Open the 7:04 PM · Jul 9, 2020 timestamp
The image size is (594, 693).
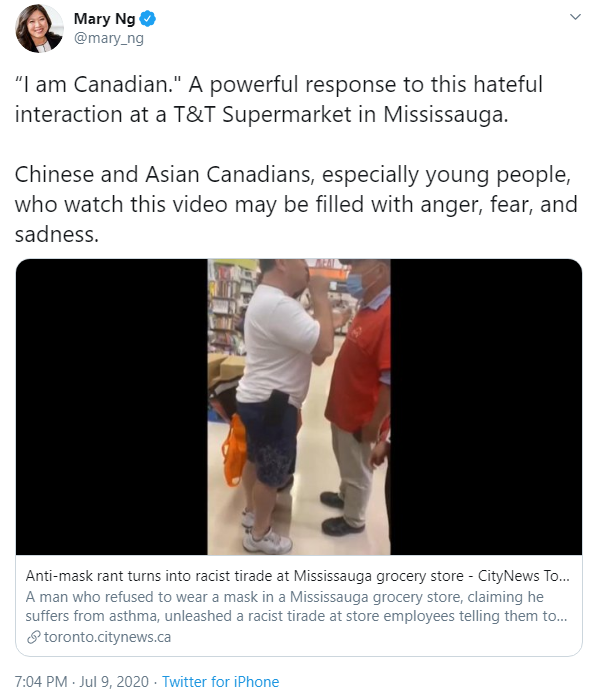click(82, 682)
